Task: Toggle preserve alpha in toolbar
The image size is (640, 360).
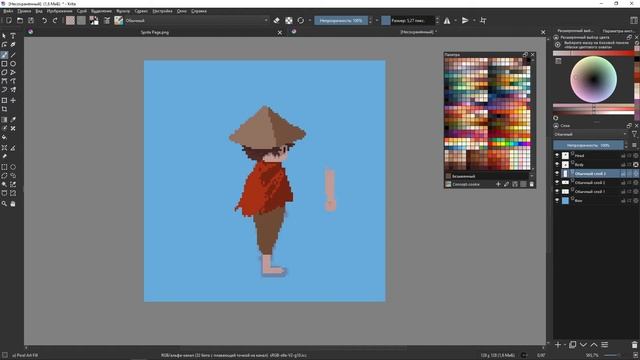Action: (x=289, y=20)
